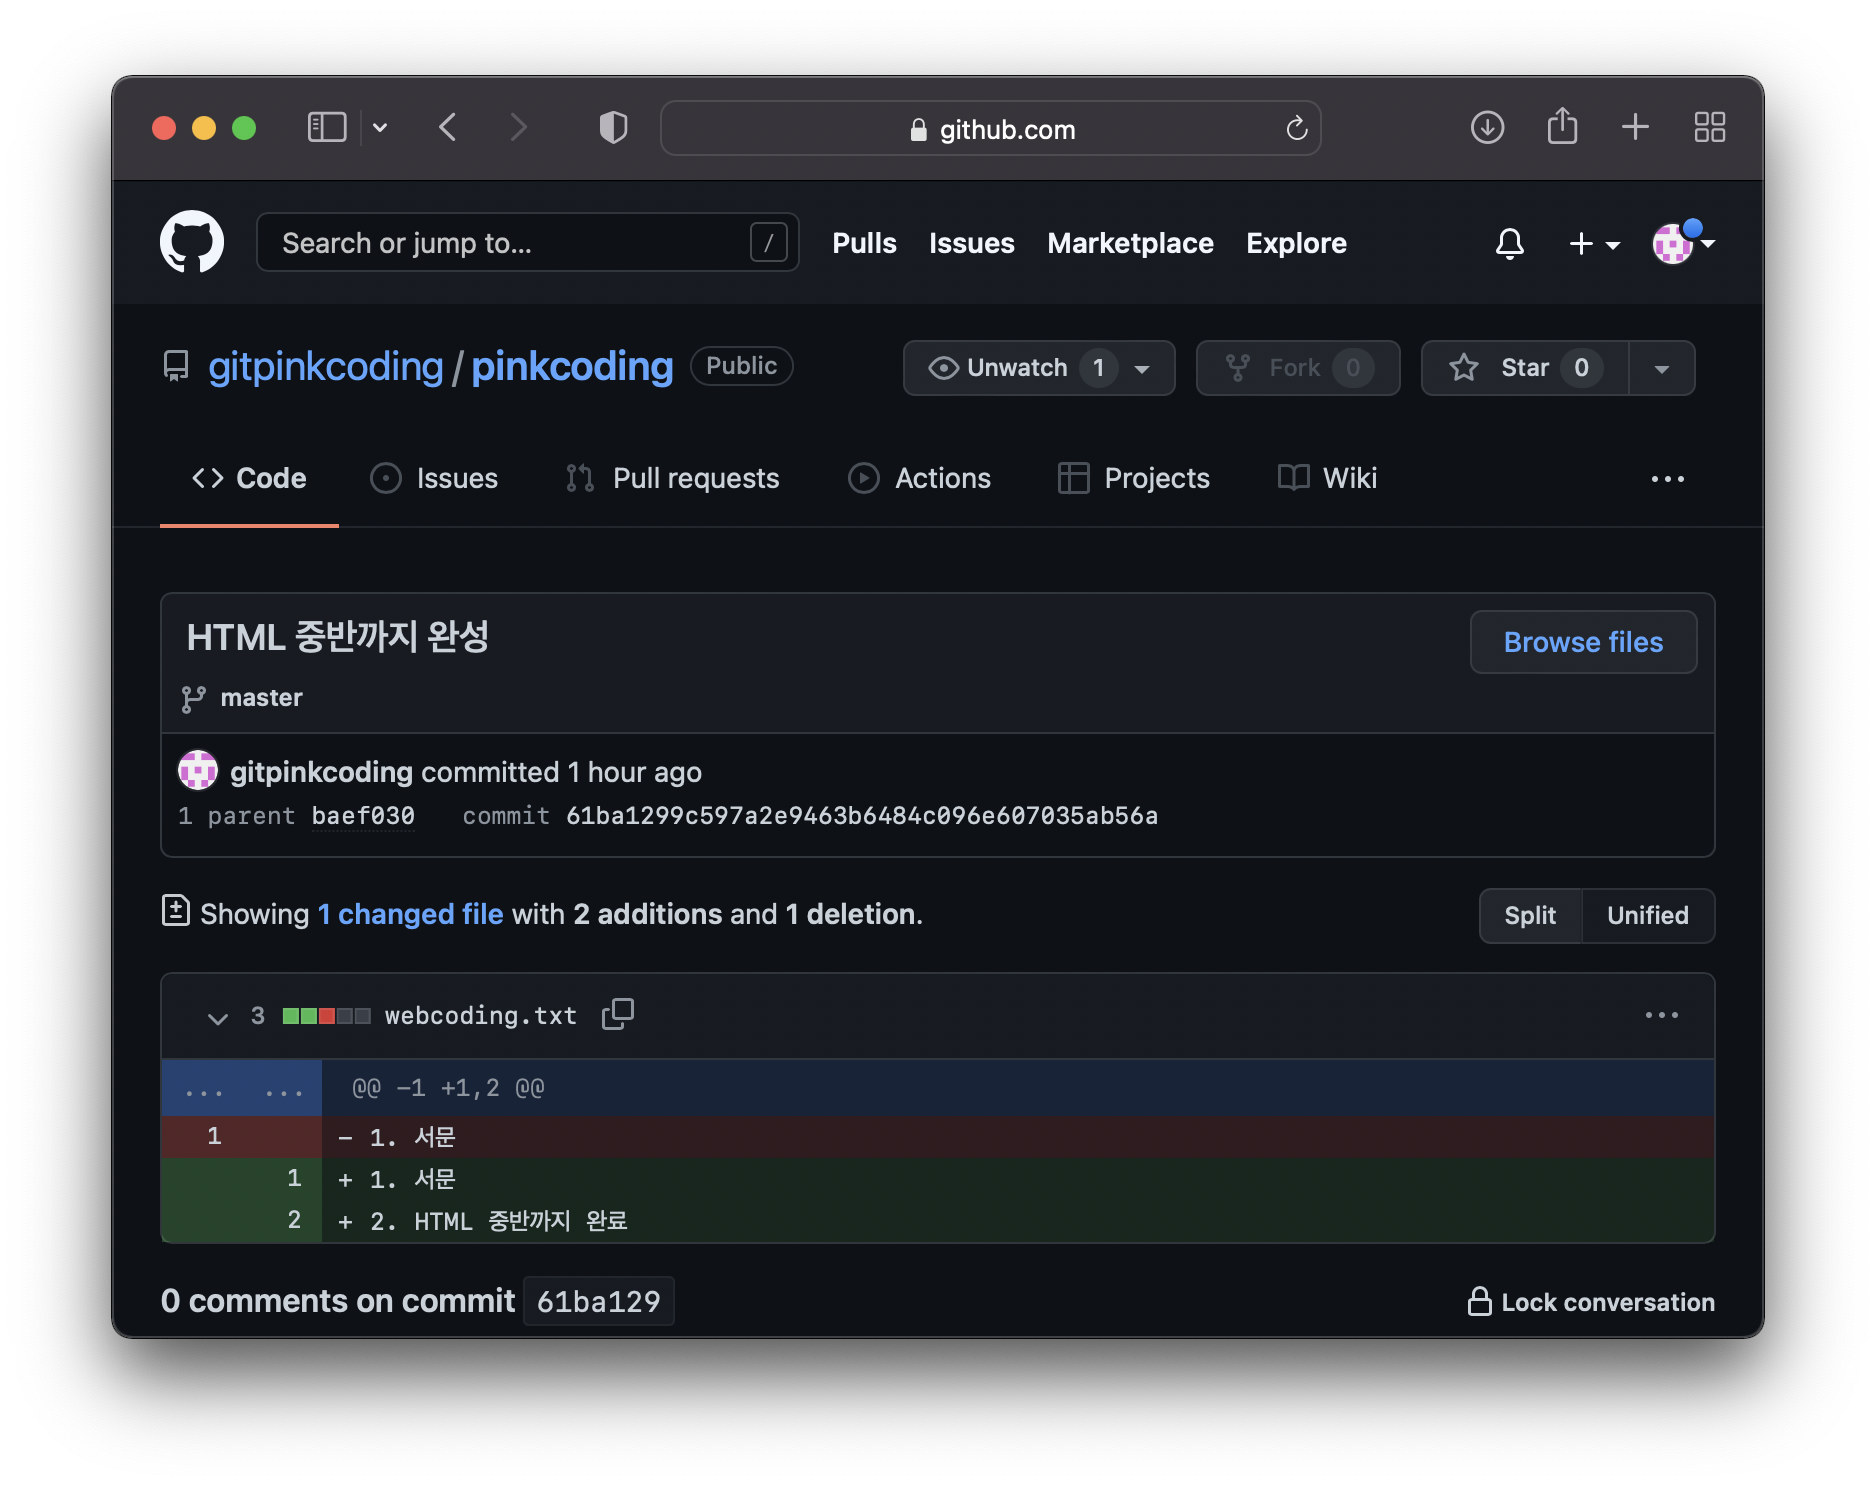The image size is (1876, 1486).
Task: Click the Public visibility badge
Action: coord(741,366)
